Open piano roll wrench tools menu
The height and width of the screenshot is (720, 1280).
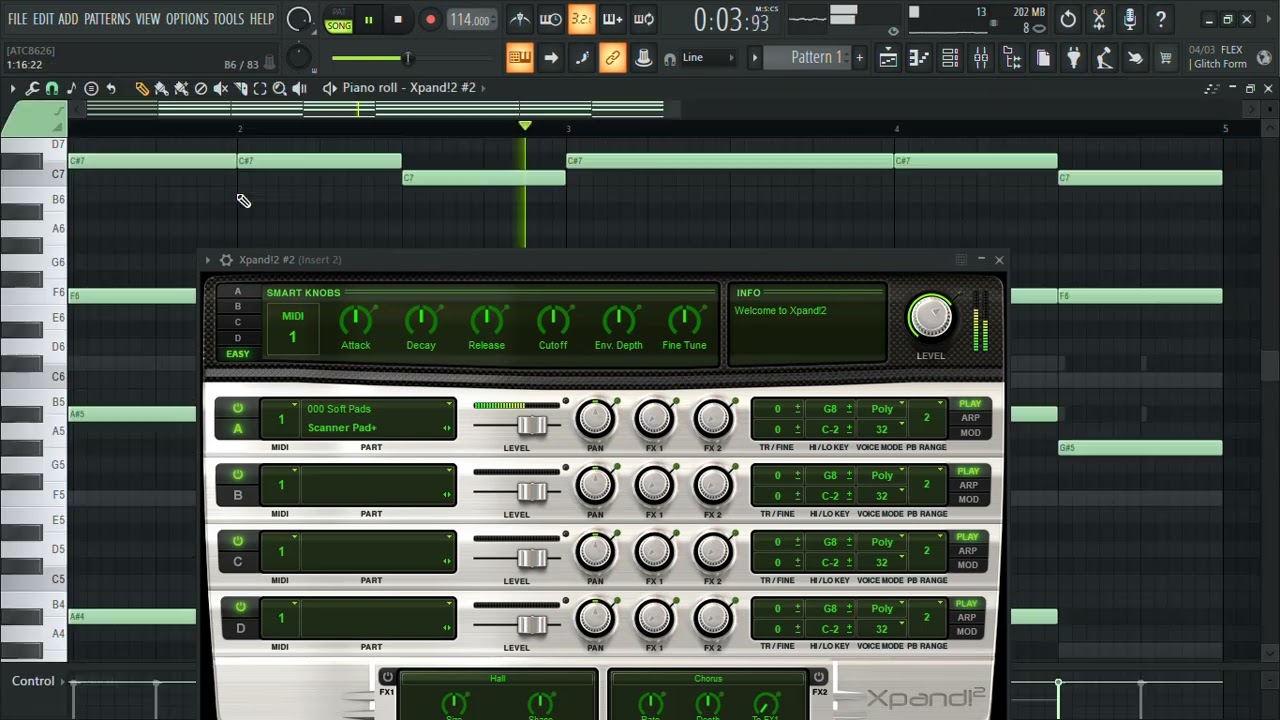(32, 88)
